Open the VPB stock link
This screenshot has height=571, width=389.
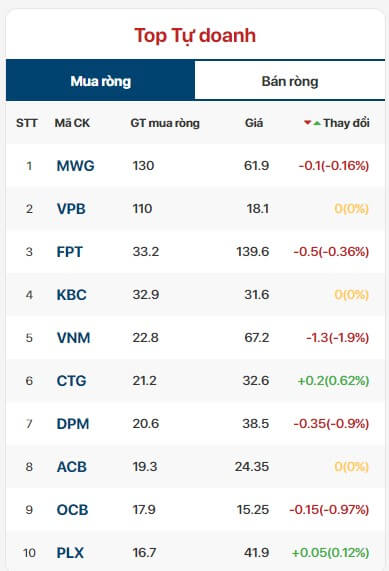[x=71, y=209]
